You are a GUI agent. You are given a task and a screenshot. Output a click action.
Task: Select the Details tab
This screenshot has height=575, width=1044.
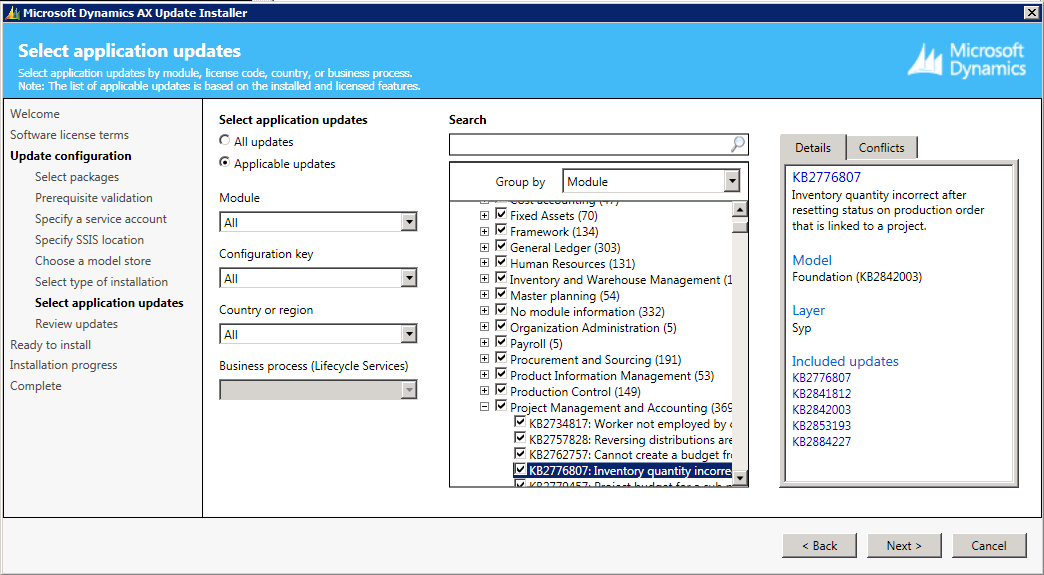click(812, 148)
